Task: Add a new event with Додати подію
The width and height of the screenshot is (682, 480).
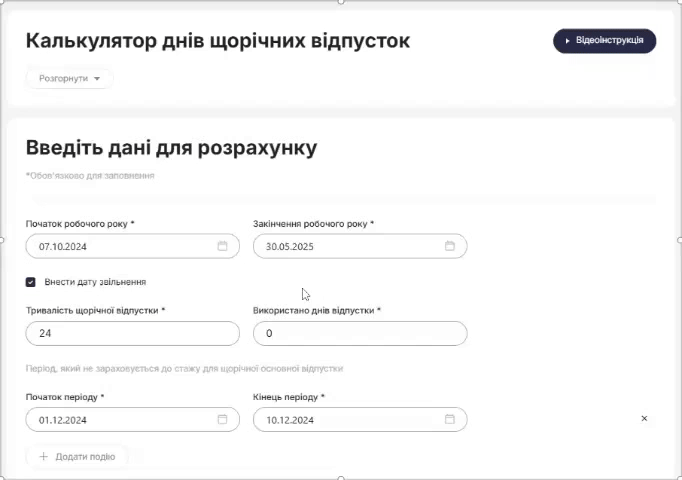Action: (77, 457)
